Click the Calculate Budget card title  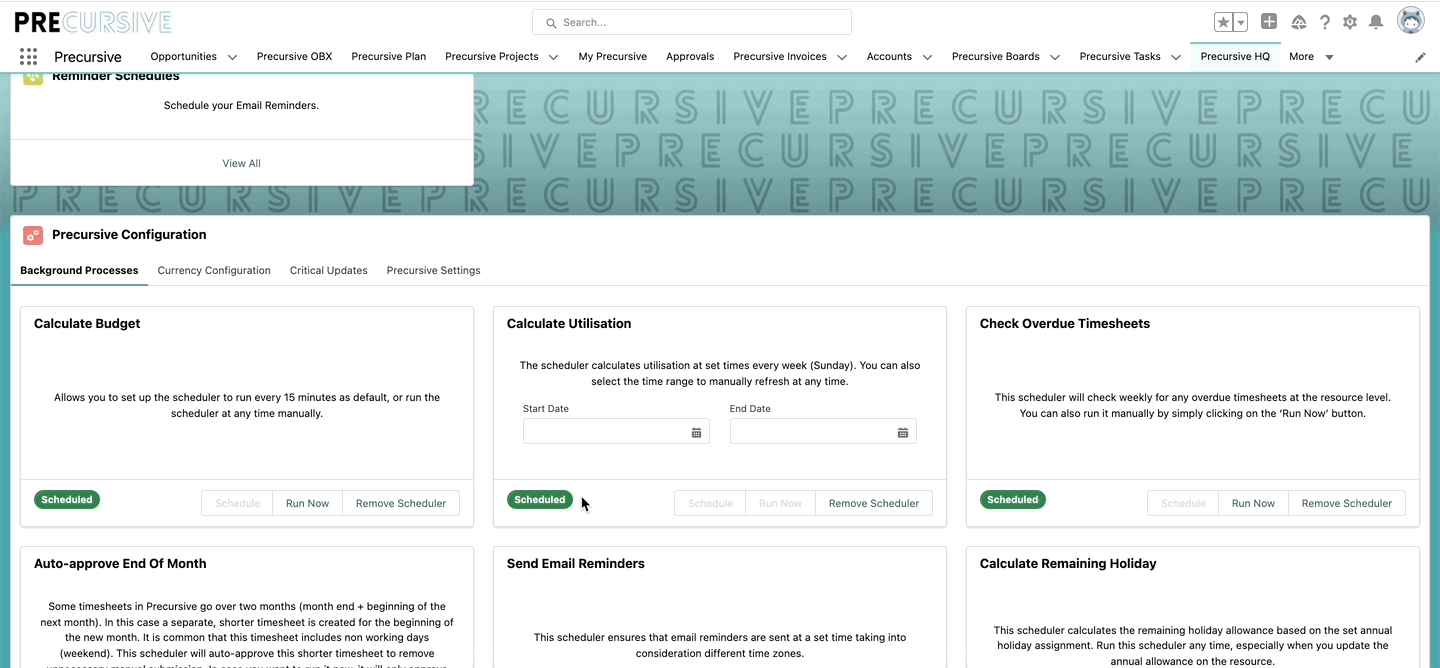(x=87, y=323)
